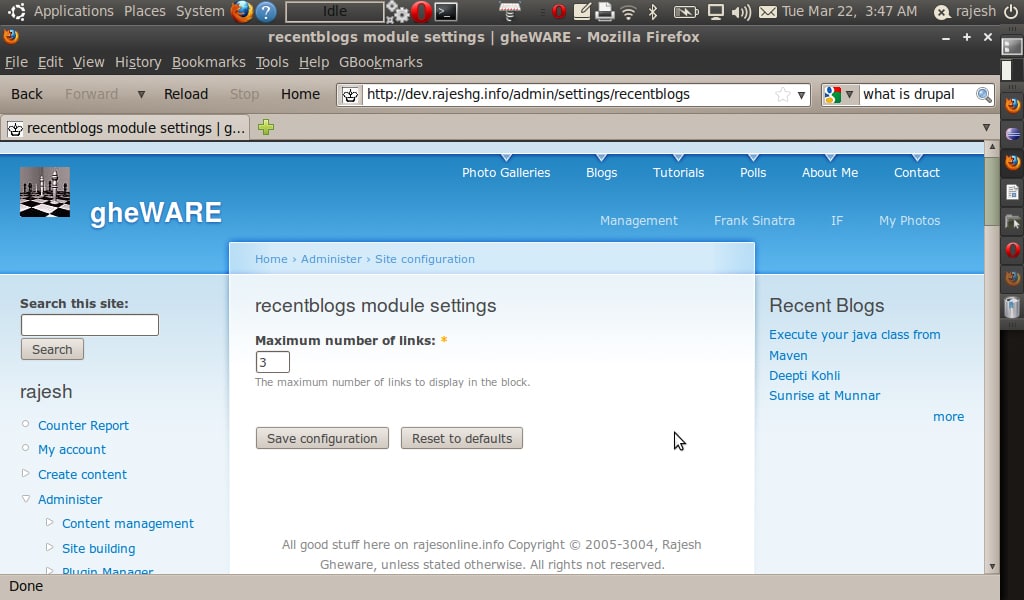This screenshot has height=600, width=1024.
Task: Open the search engine selector dropdown
Action: pos(849,95)
